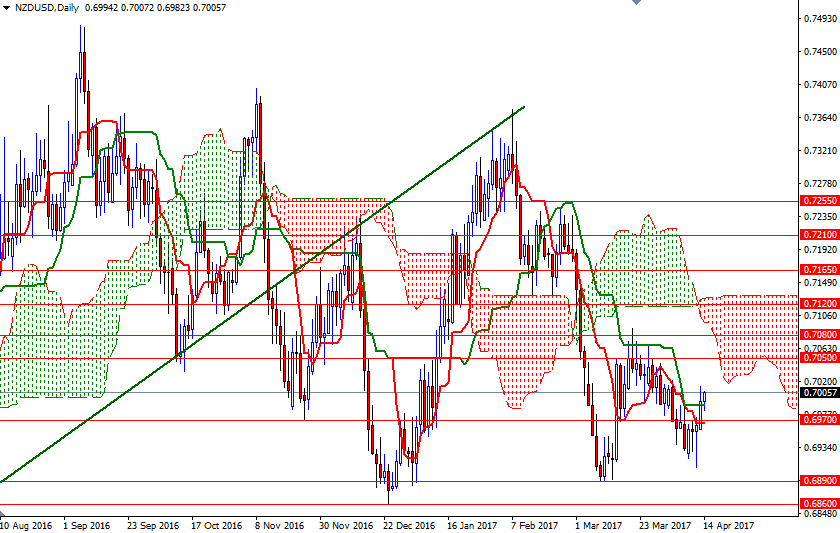This screenshot has width=840, height=533.
Task: Click the 7 Feb 2017 date label
Action: (x=535, y=526)
